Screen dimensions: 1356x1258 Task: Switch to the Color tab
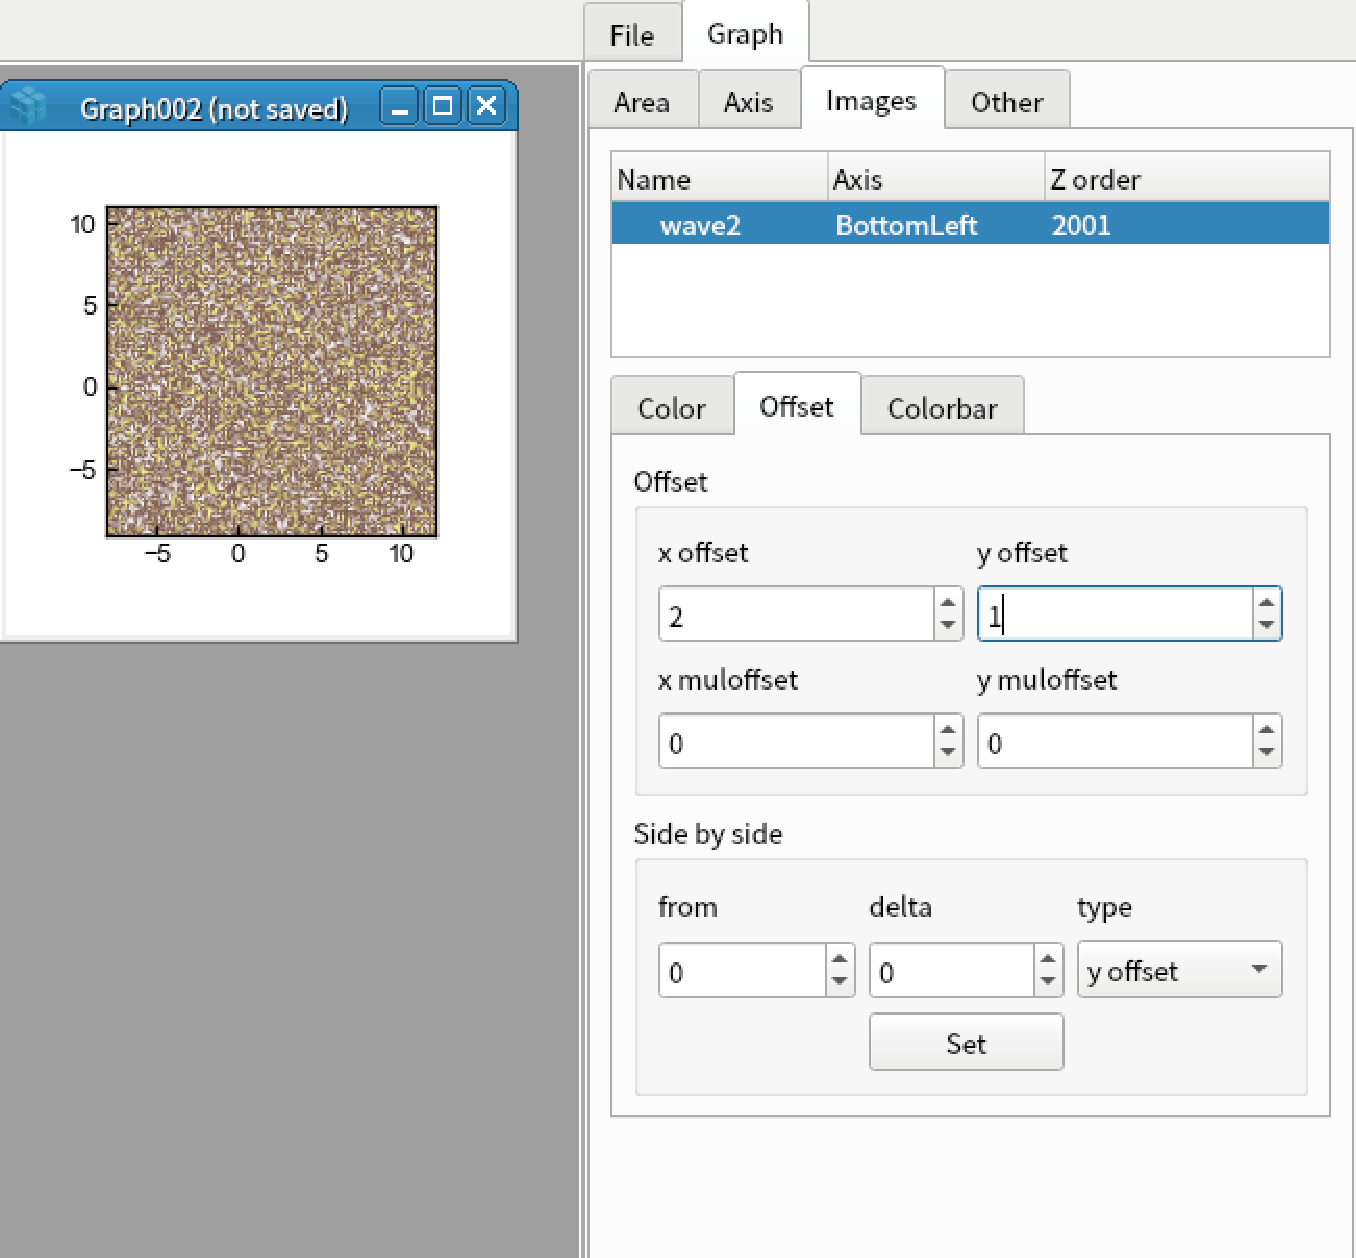[672, 408]
